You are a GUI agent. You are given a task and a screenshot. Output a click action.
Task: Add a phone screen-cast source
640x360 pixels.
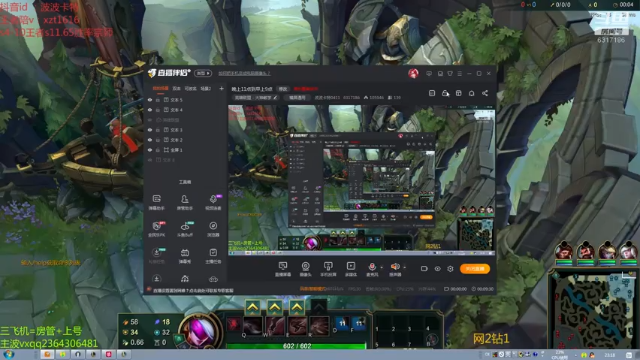[328, 269]
